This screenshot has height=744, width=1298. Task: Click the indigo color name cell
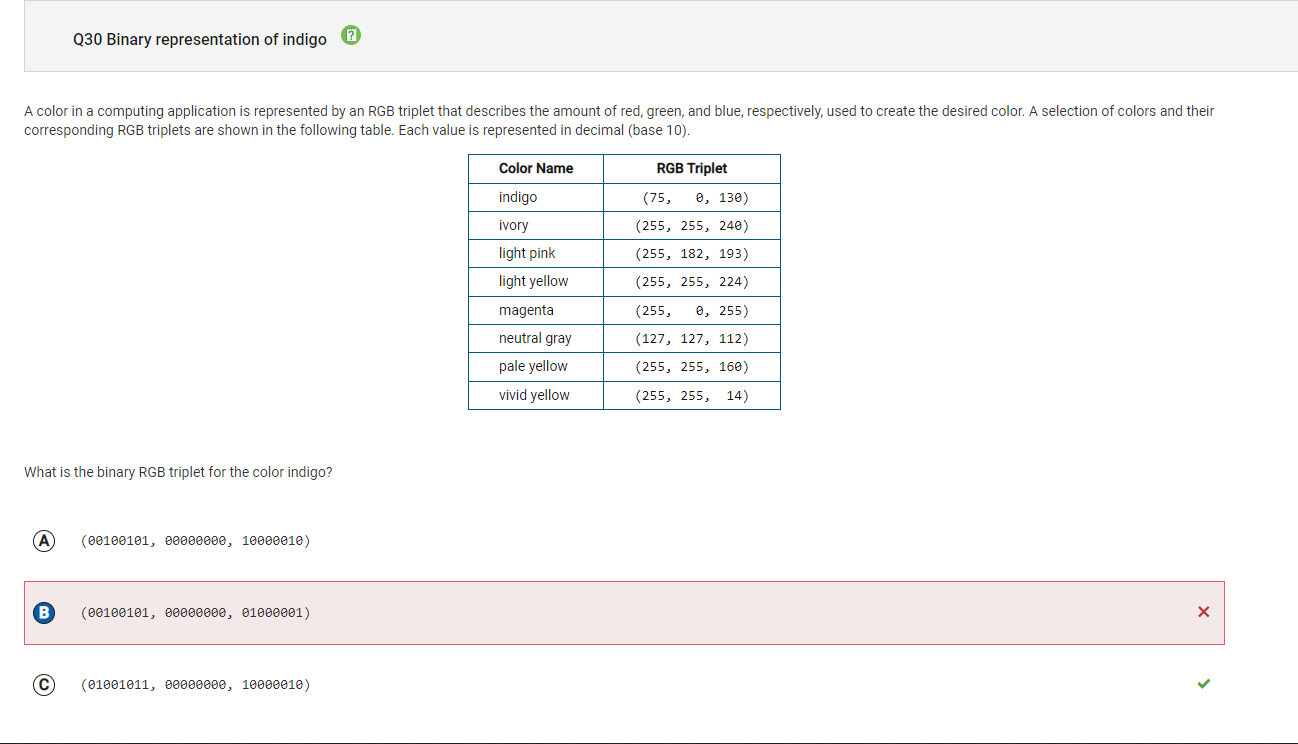coord(536,197)
